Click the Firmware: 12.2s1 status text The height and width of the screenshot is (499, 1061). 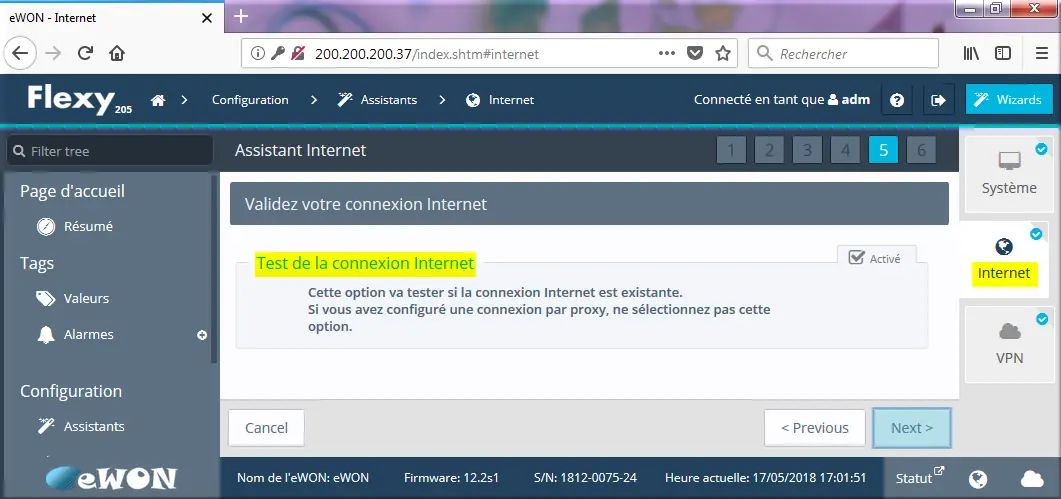[x=451, y=477]
